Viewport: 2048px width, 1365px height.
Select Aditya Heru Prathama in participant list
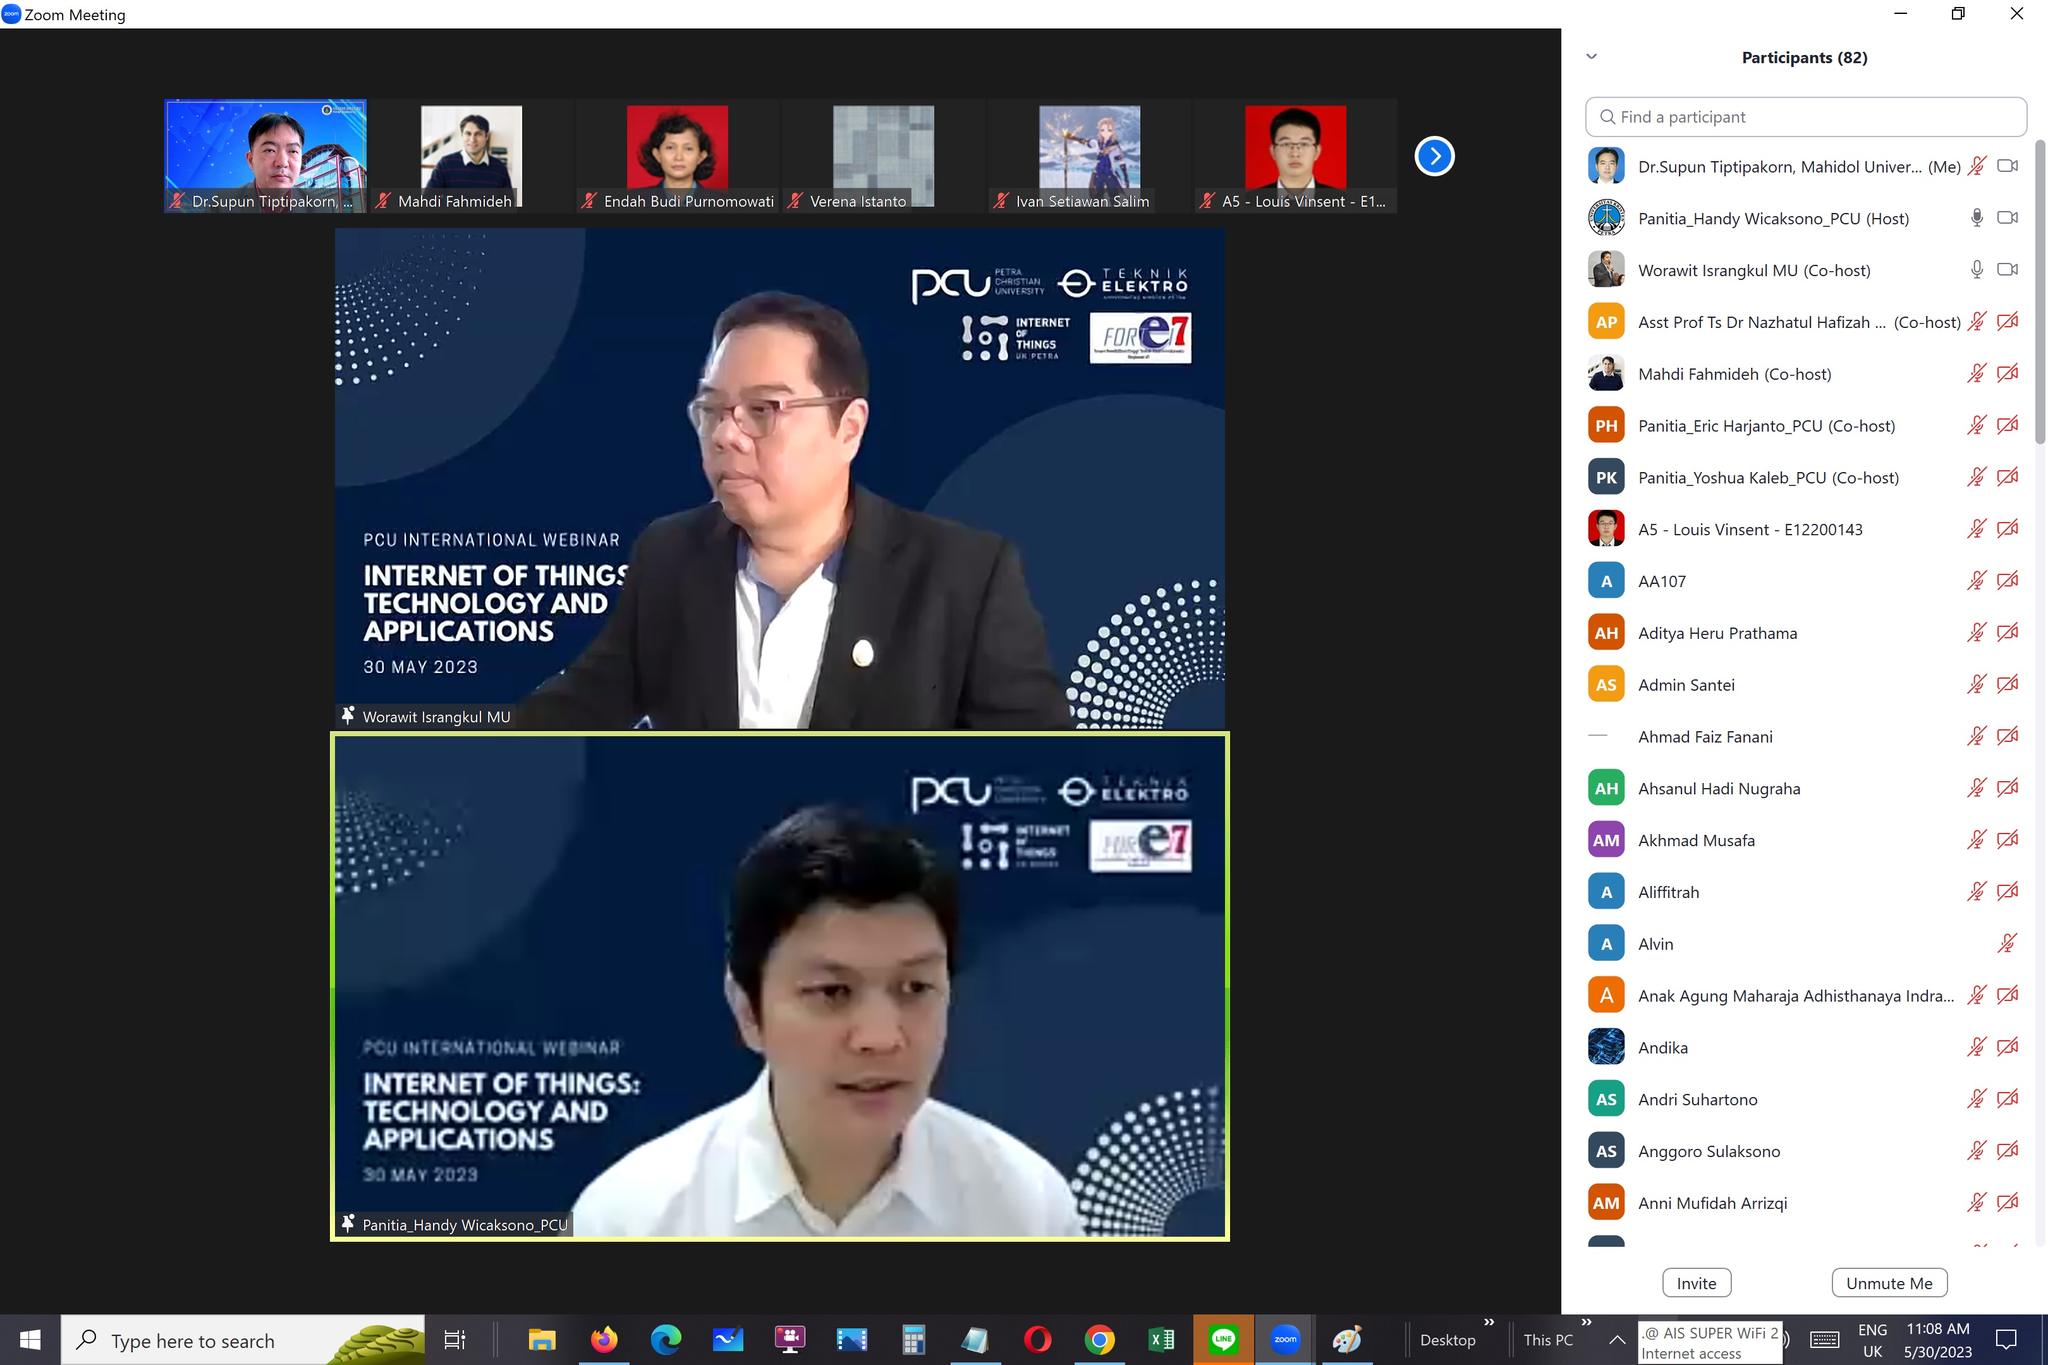click(x=1717, y=633)
